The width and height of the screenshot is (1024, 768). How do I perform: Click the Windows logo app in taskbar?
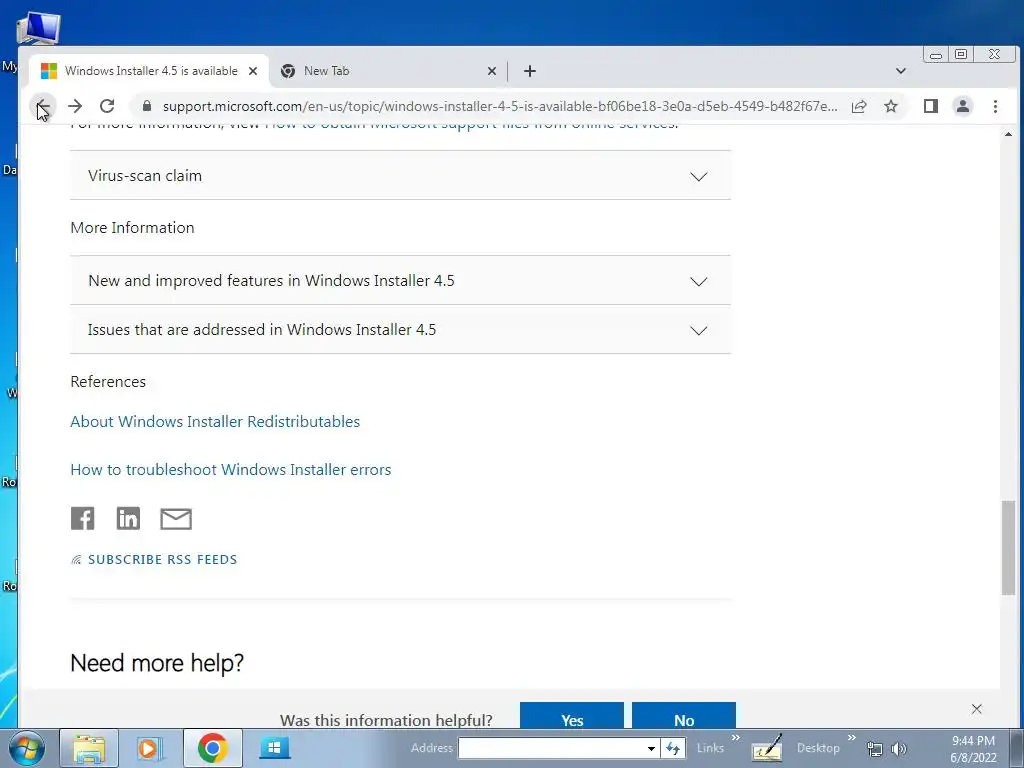(274, 748)
